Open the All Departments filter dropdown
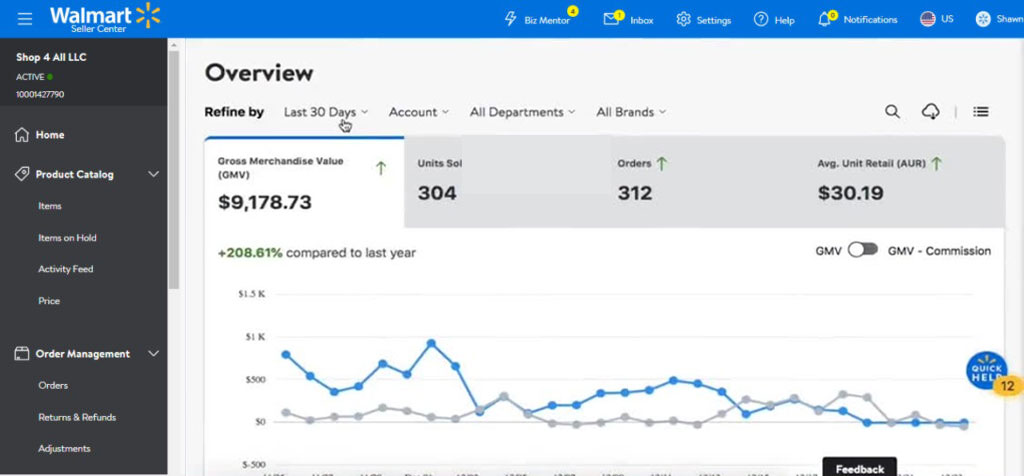 coord(522,112)
